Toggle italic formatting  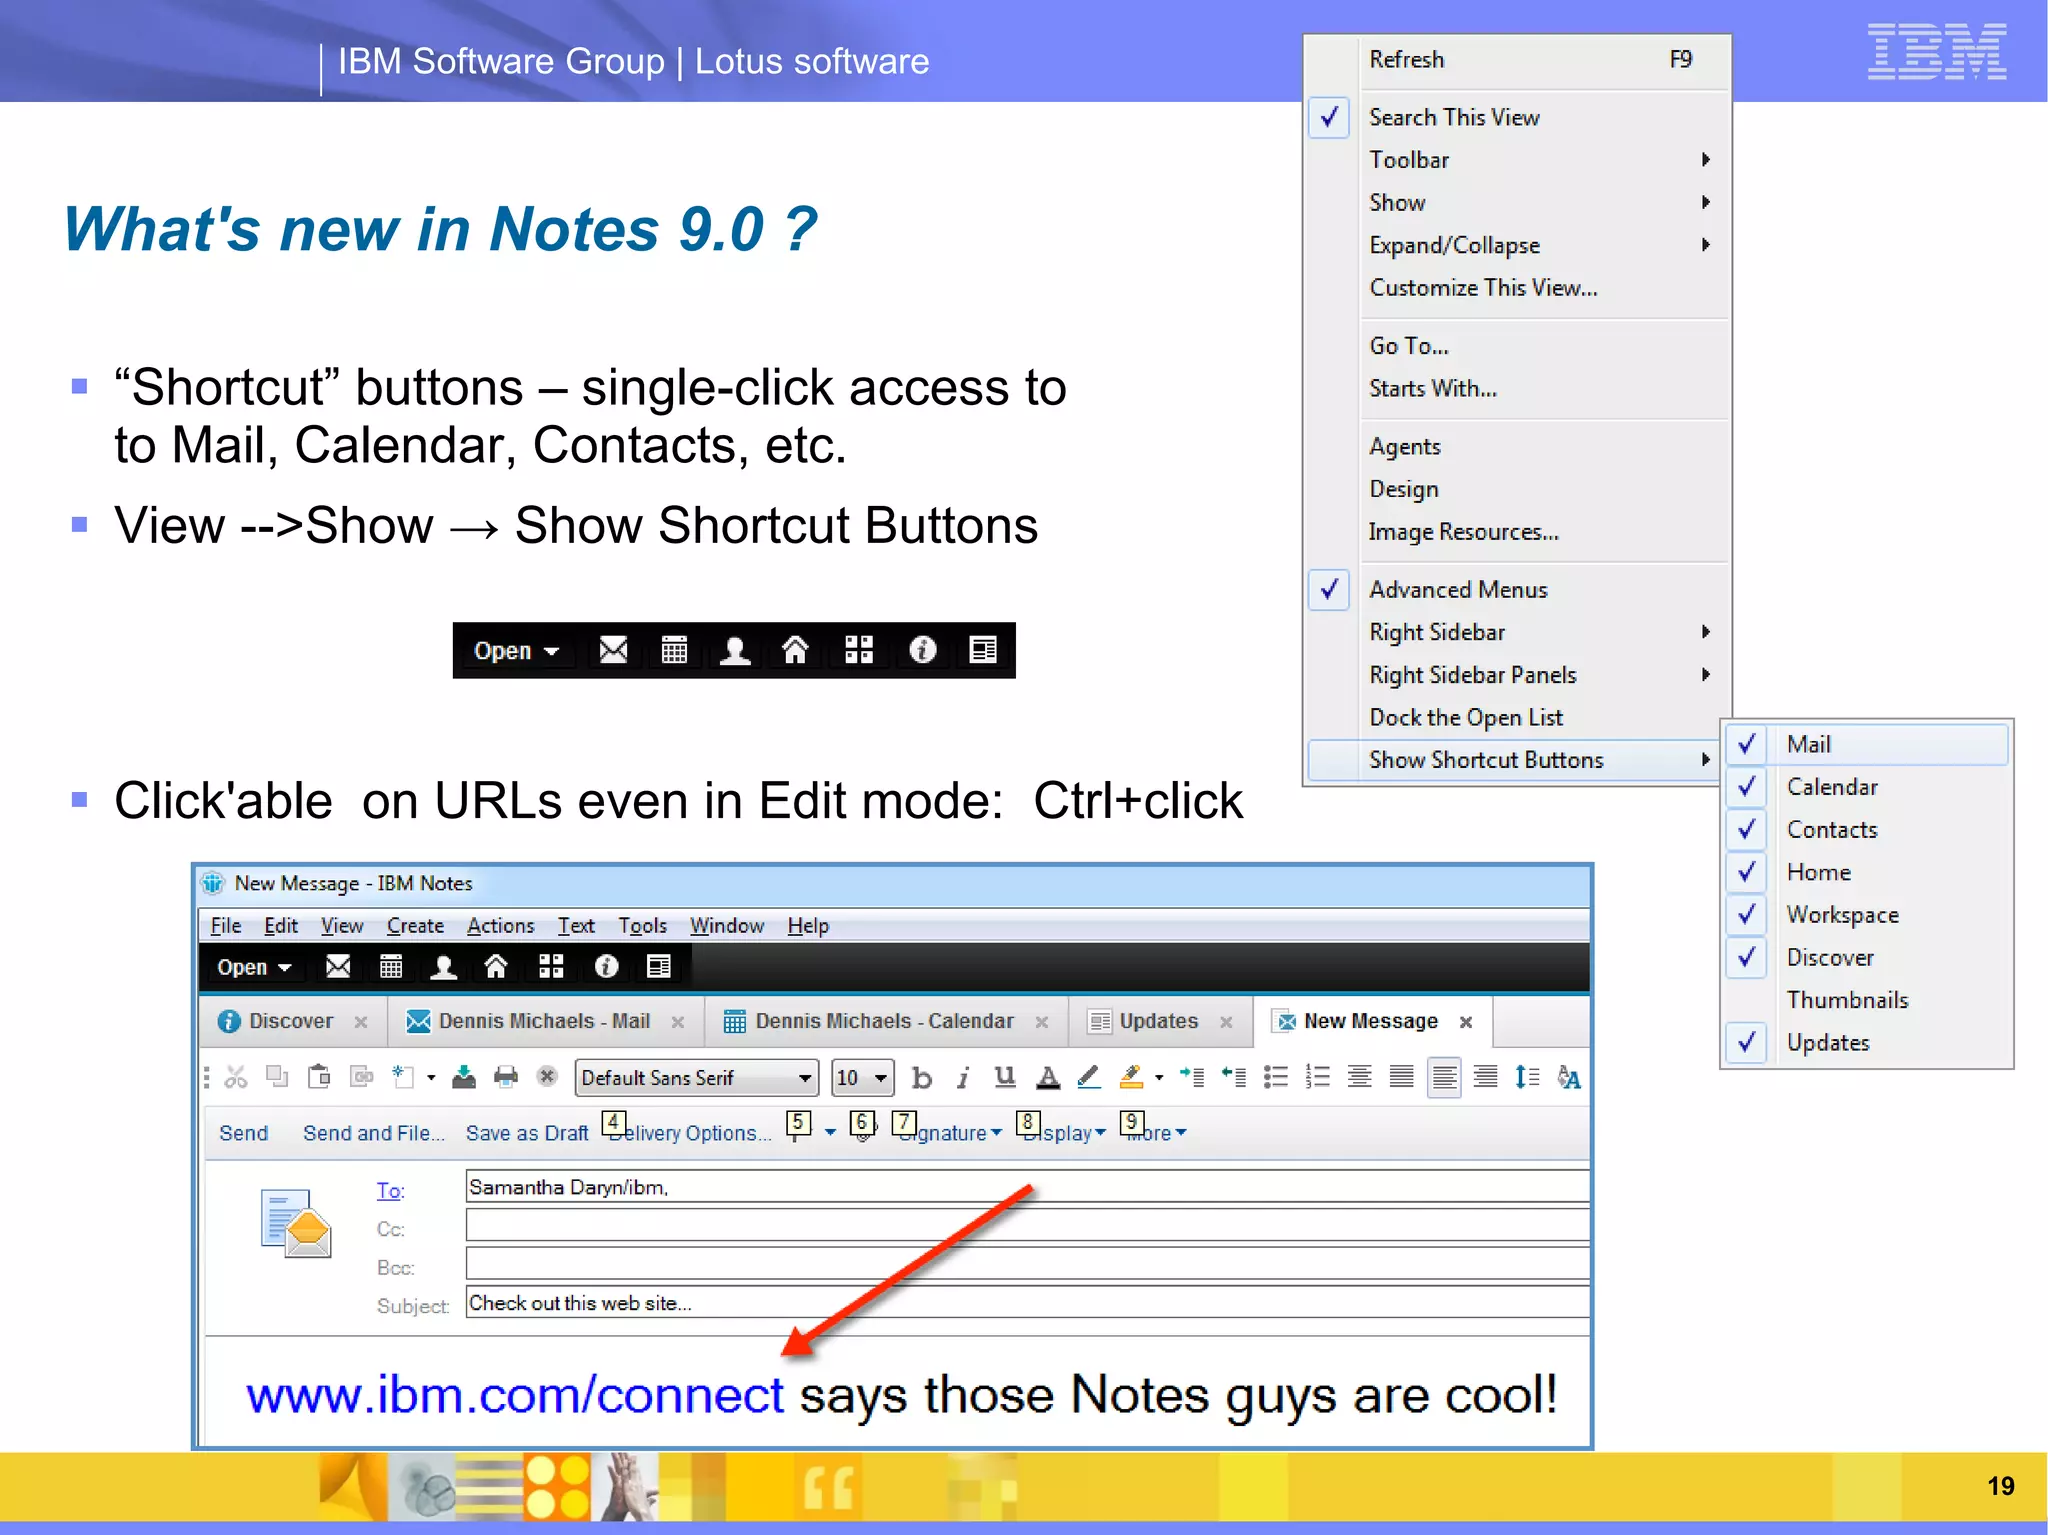coord(963,1078)
